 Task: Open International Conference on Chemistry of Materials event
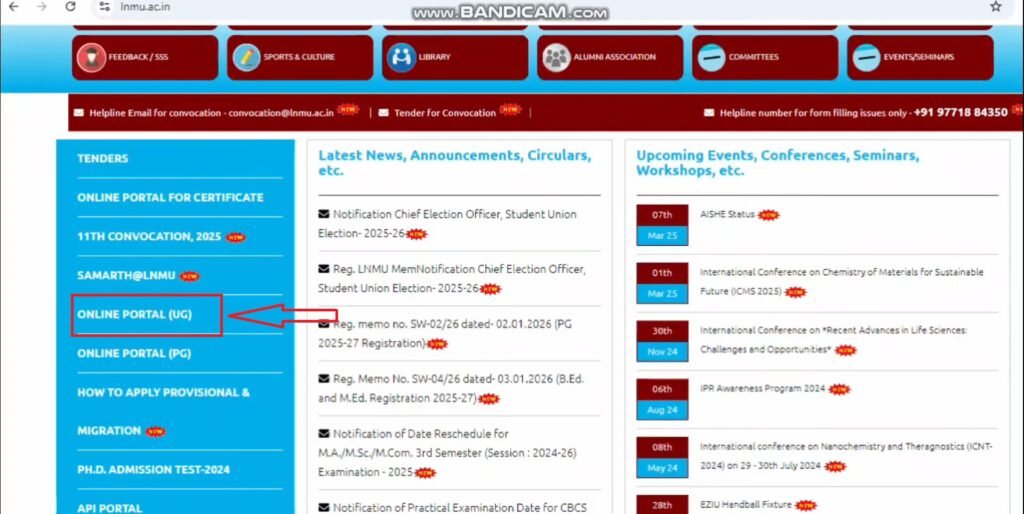(x=842, y=281)
